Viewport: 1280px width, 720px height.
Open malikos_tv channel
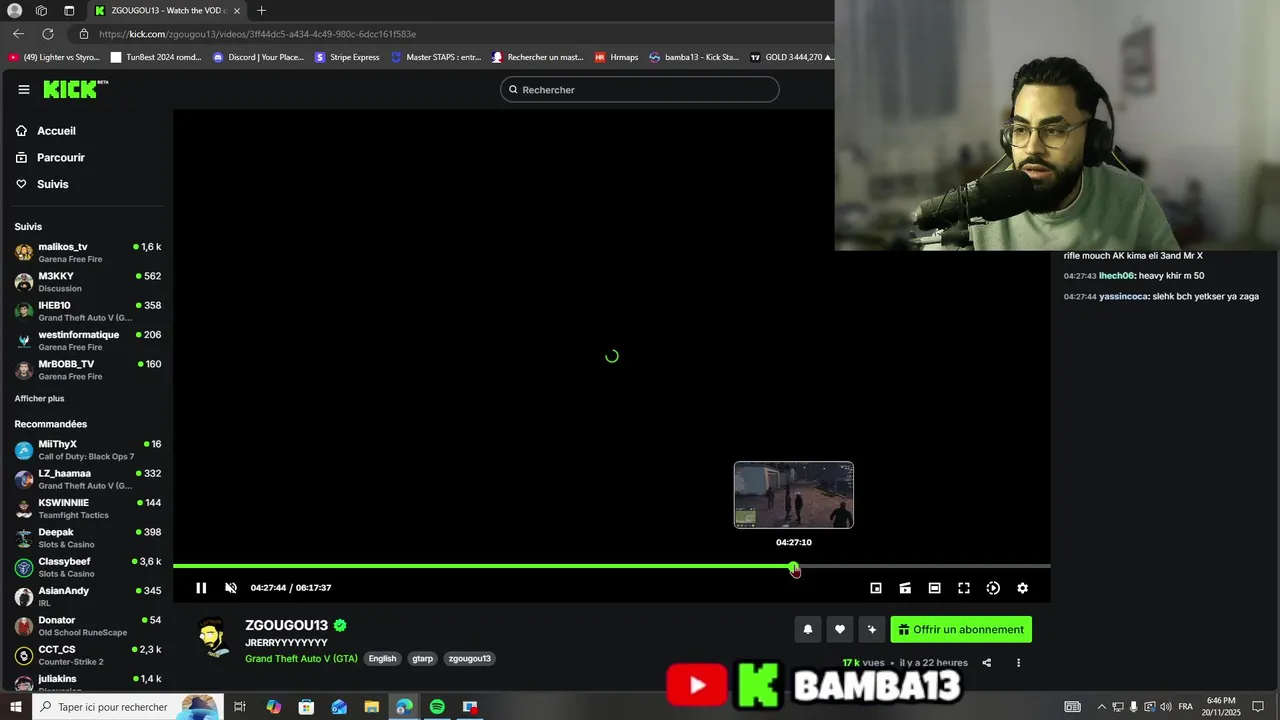point(87,252)
